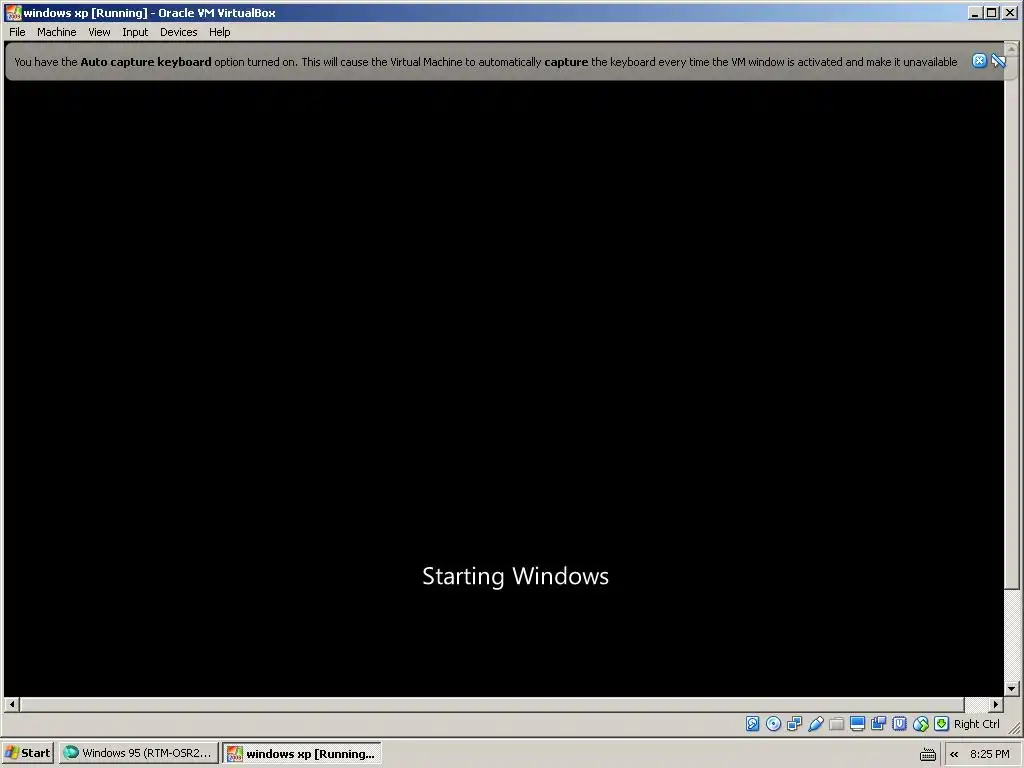Dismiss the Auto capture keyboard notification
The width and height of the screenshot is (1024, 768).
coord(979,61)
